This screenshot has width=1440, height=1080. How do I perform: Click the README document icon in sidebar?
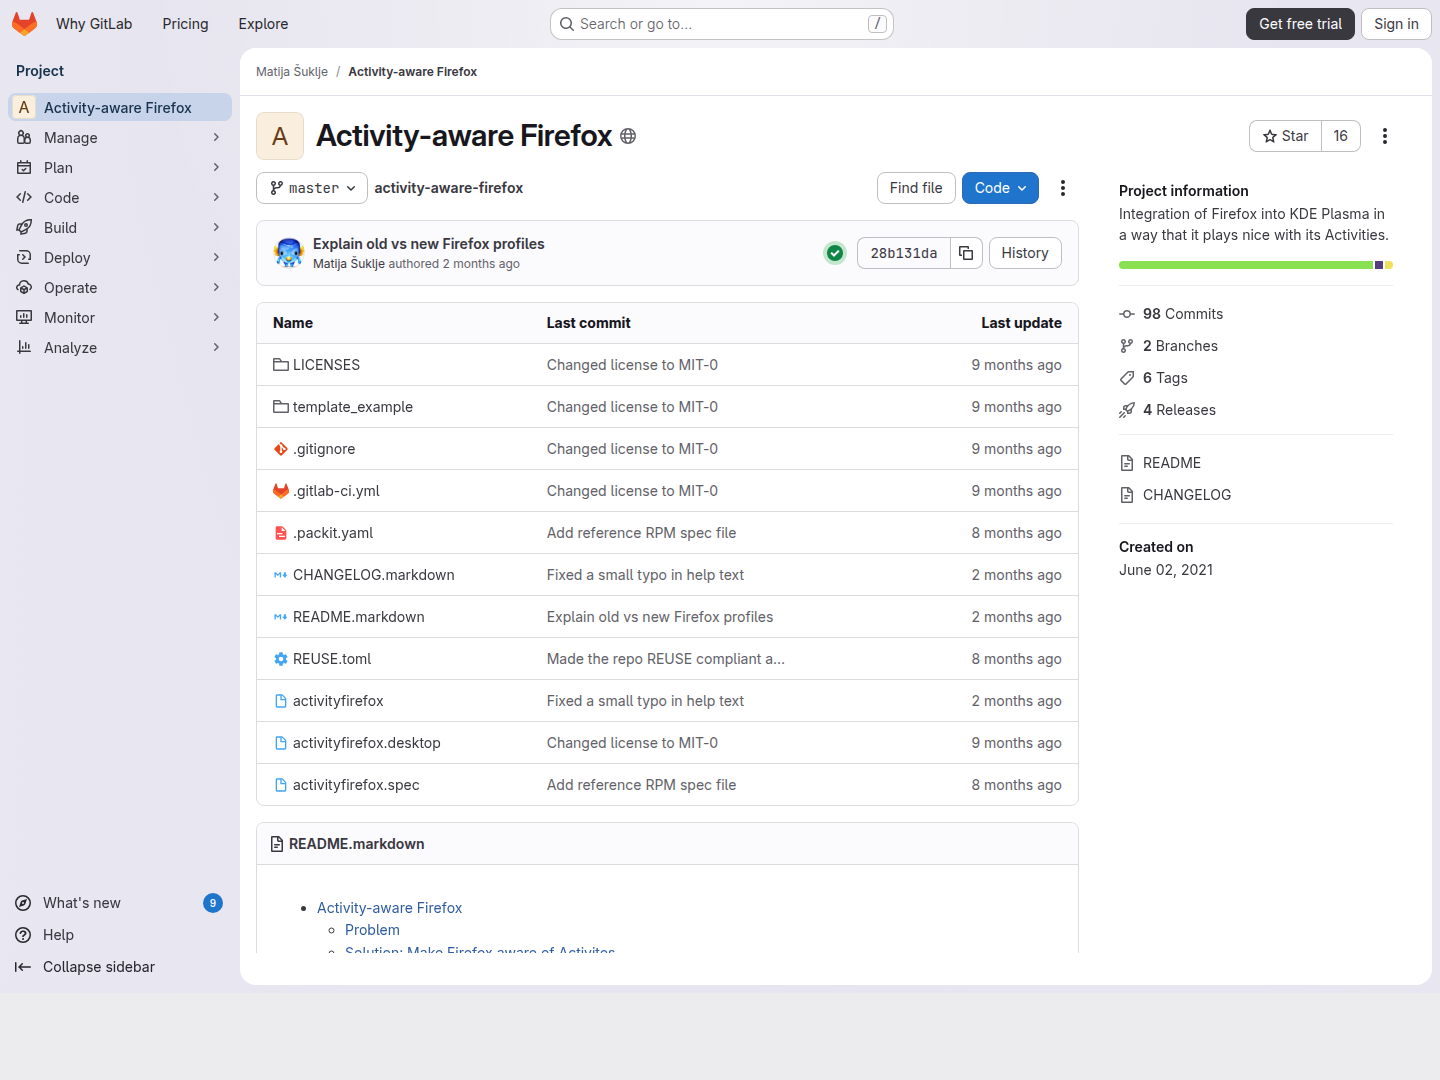pos(1127,463)
